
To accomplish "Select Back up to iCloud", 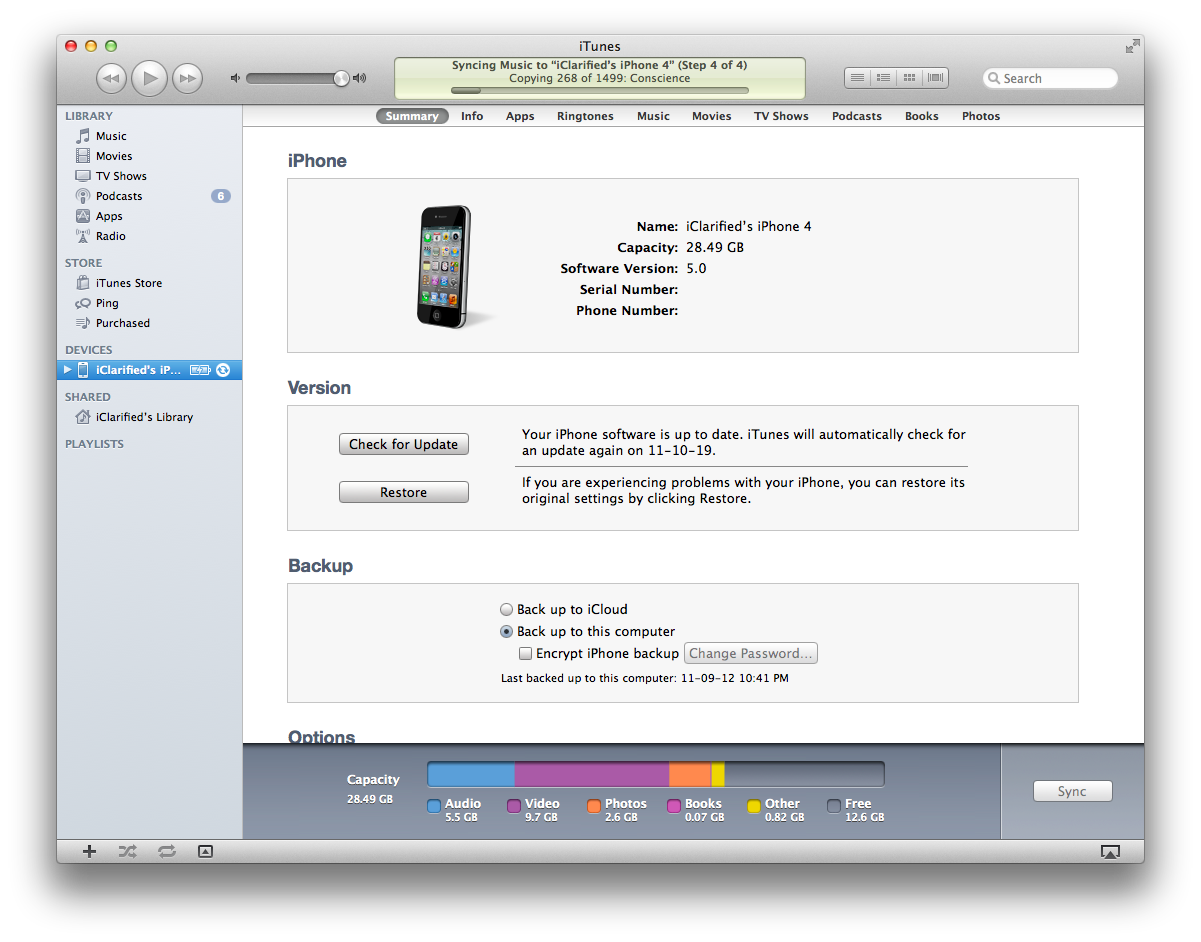I will (x=507, y=609).
